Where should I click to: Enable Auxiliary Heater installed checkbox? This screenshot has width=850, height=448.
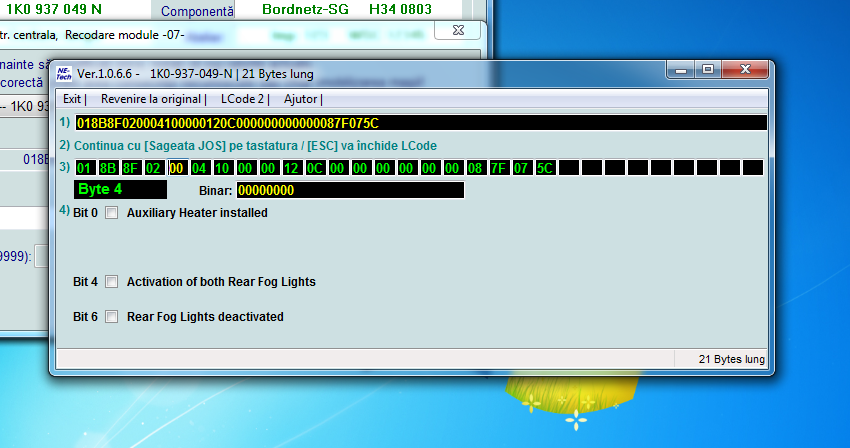point(112,213)
